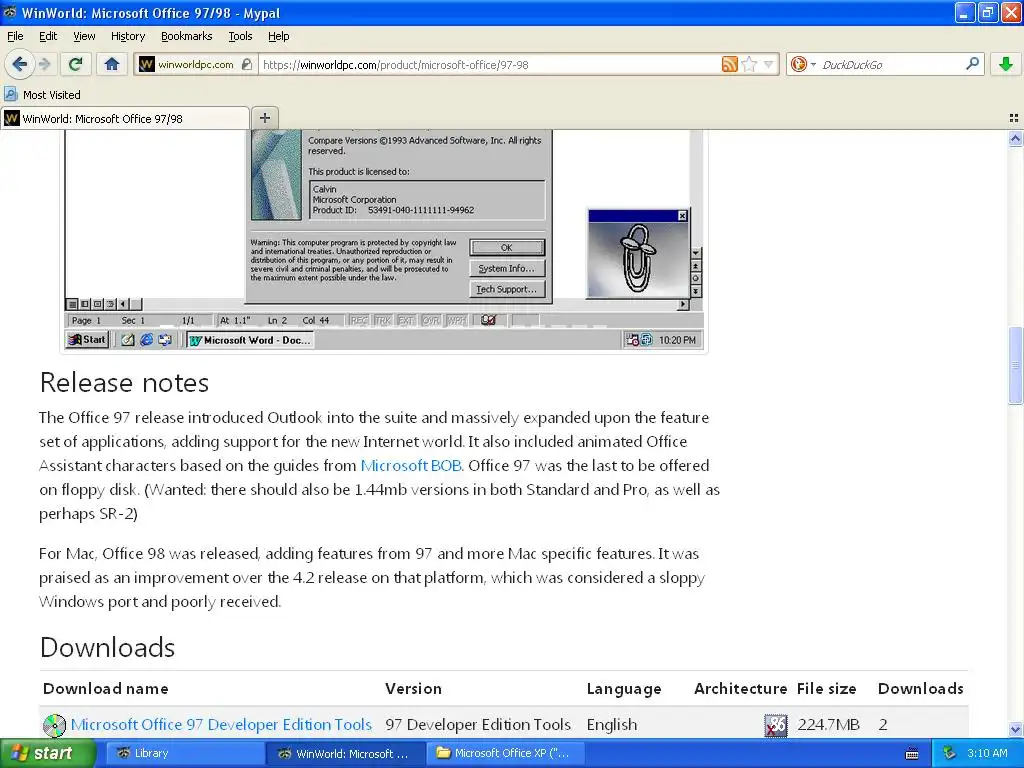Image resolution: width=1024 pixels, height=768 pixels.
Task: Click the tray icon beside the clock
Action: (950, 753)
